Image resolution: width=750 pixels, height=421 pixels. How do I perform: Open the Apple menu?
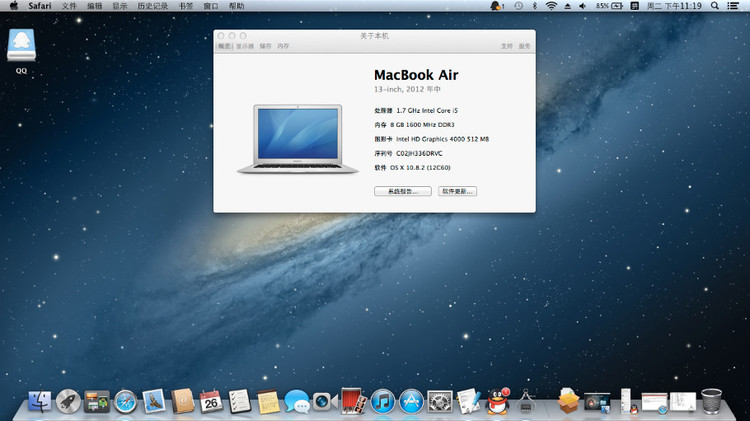[x=13, y=6]
